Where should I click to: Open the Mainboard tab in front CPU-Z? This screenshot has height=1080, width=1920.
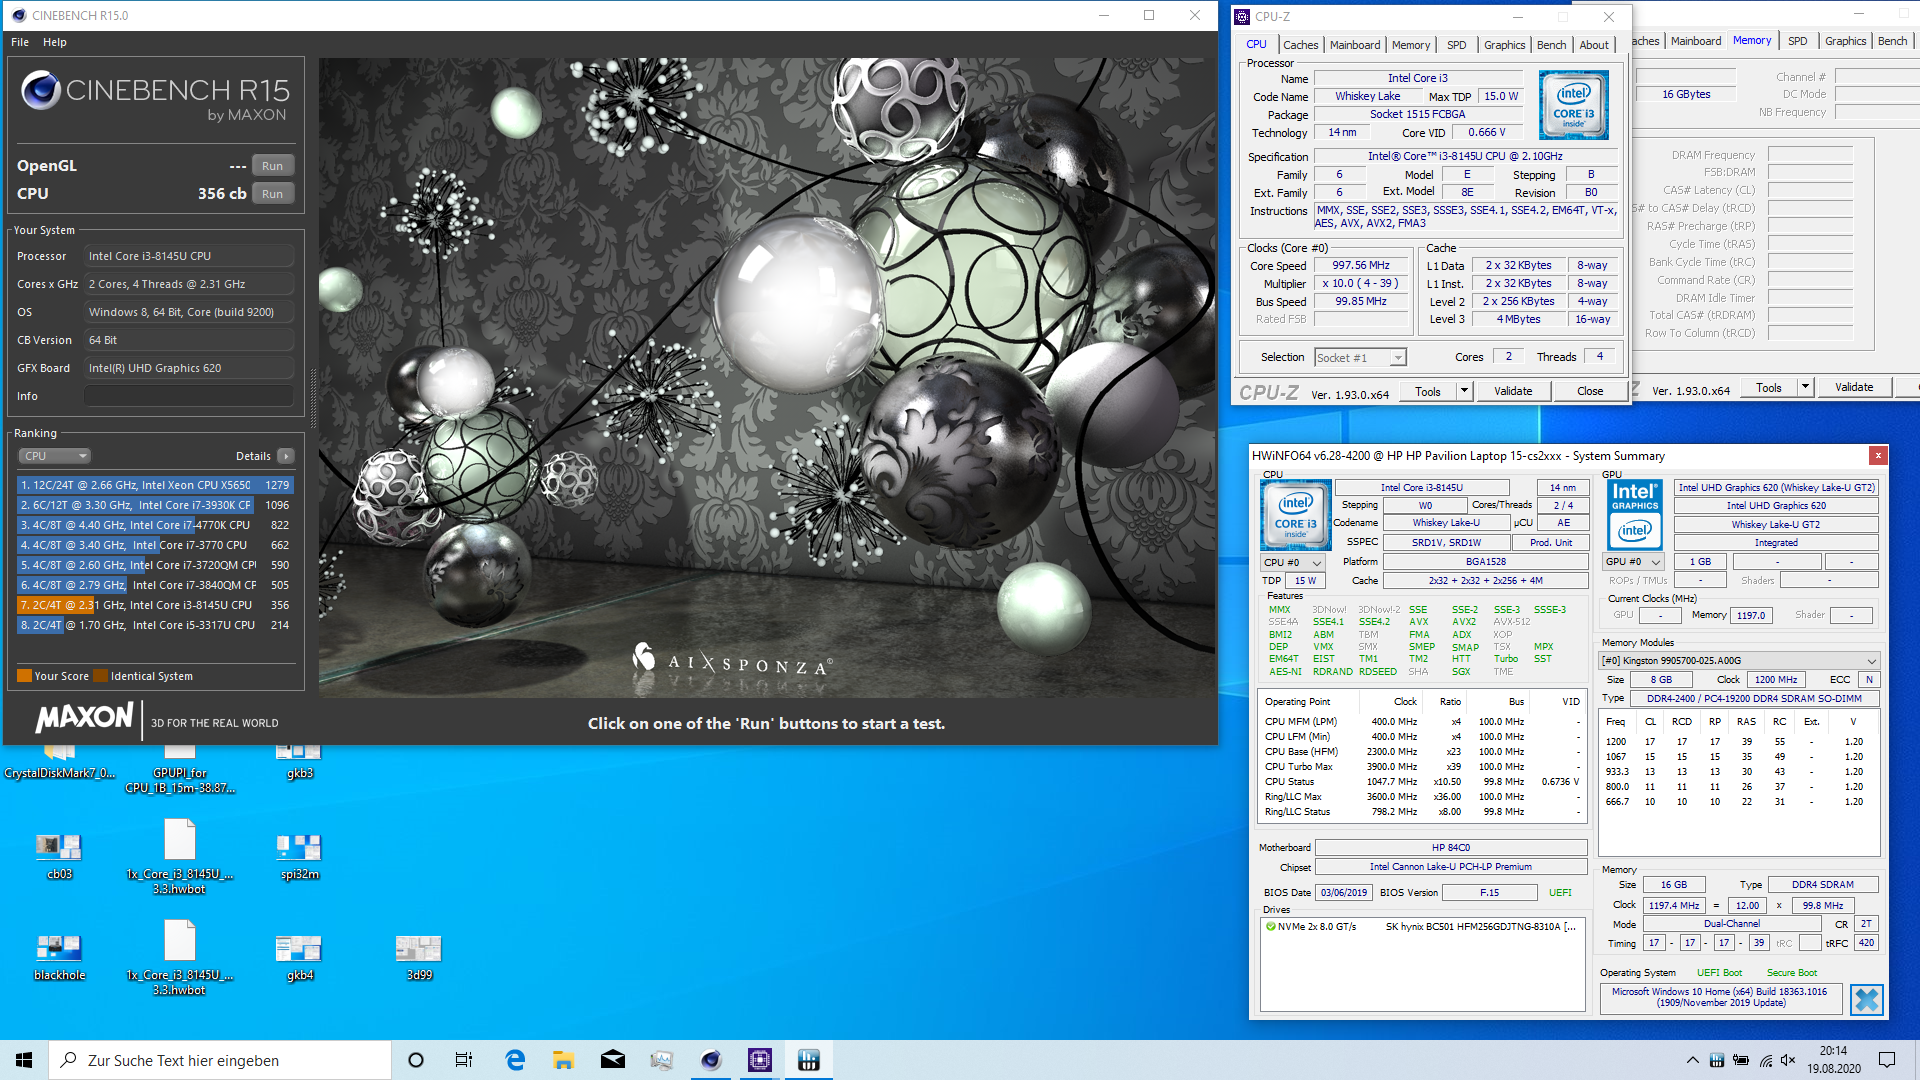point(1355,45)
